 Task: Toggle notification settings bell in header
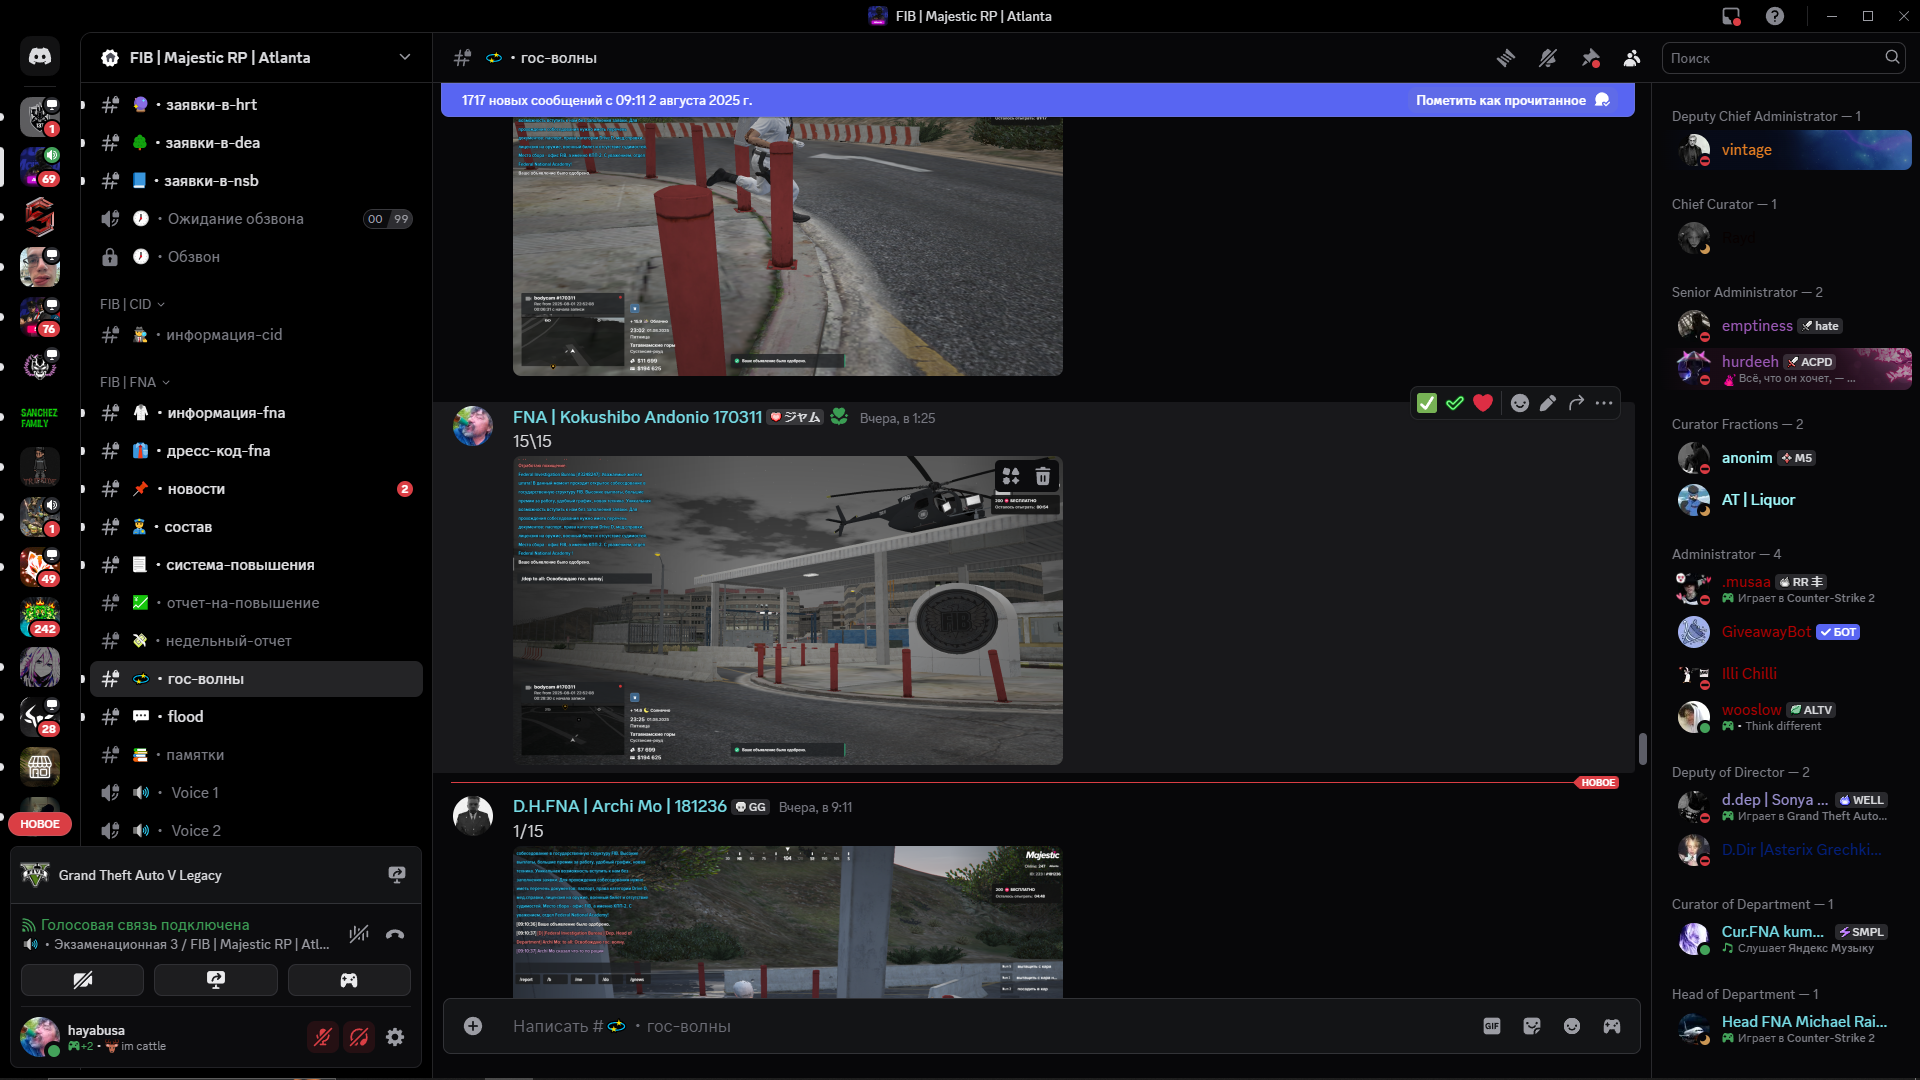pyautogui.click(x=1548, y=58)
